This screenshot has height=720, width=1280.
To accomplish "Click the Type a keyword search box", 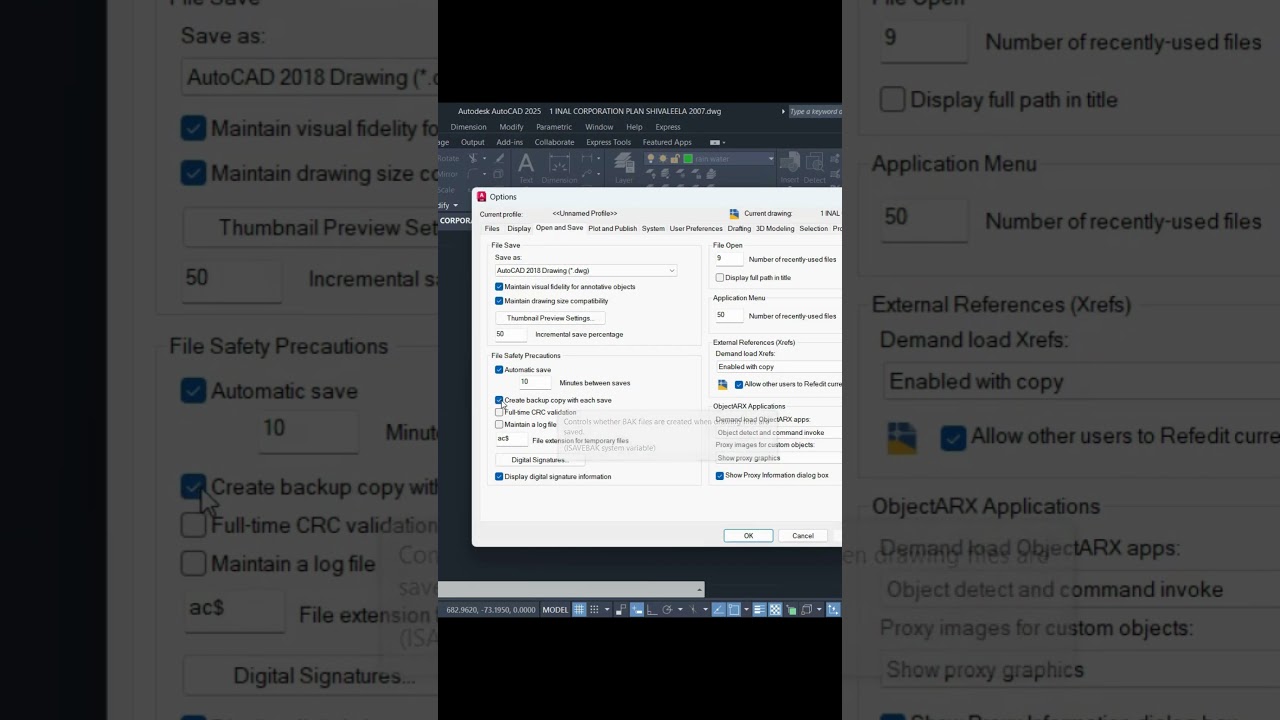I will (x=815, y=112).
